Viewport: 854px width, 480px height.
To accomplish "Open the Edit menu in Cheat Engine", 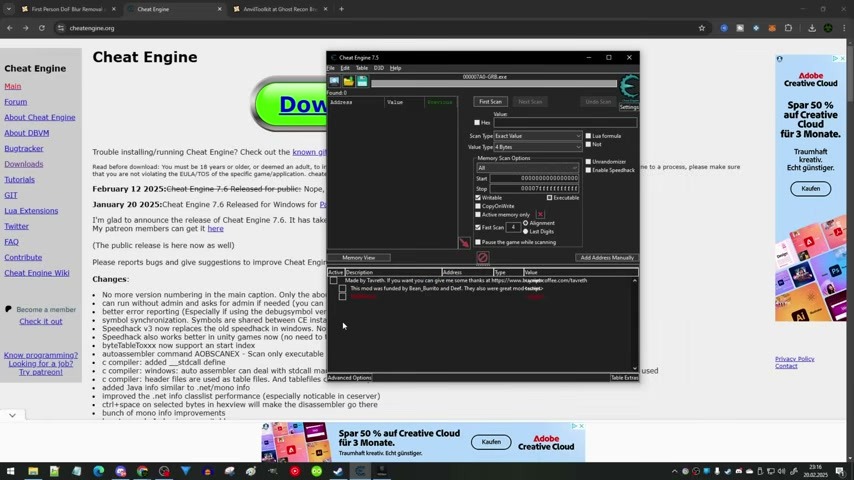I will click(345, 68).
